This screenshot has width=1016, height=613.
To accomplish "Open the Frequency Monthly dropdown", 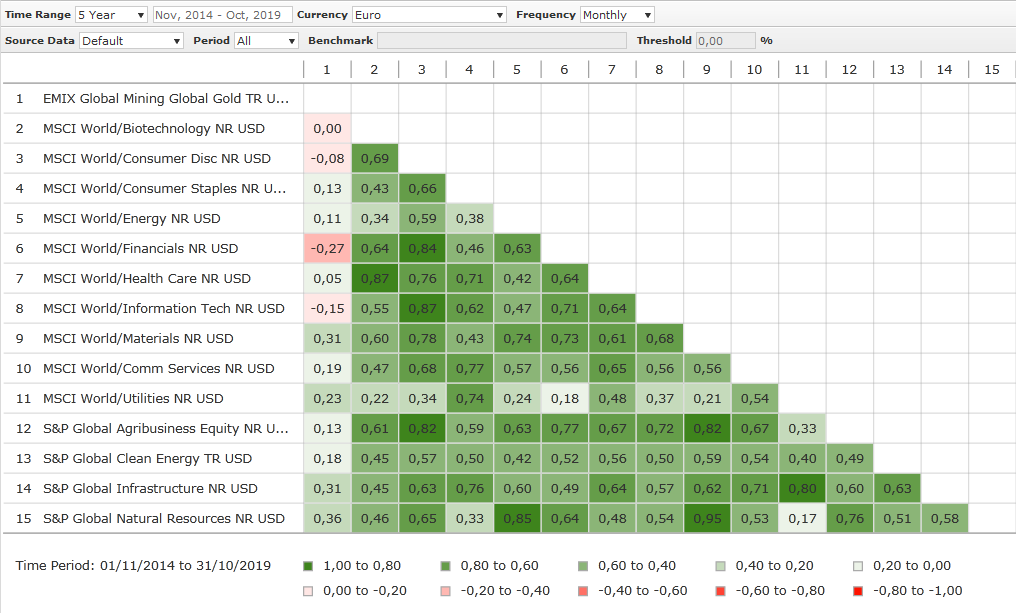I will click(617, 15).
